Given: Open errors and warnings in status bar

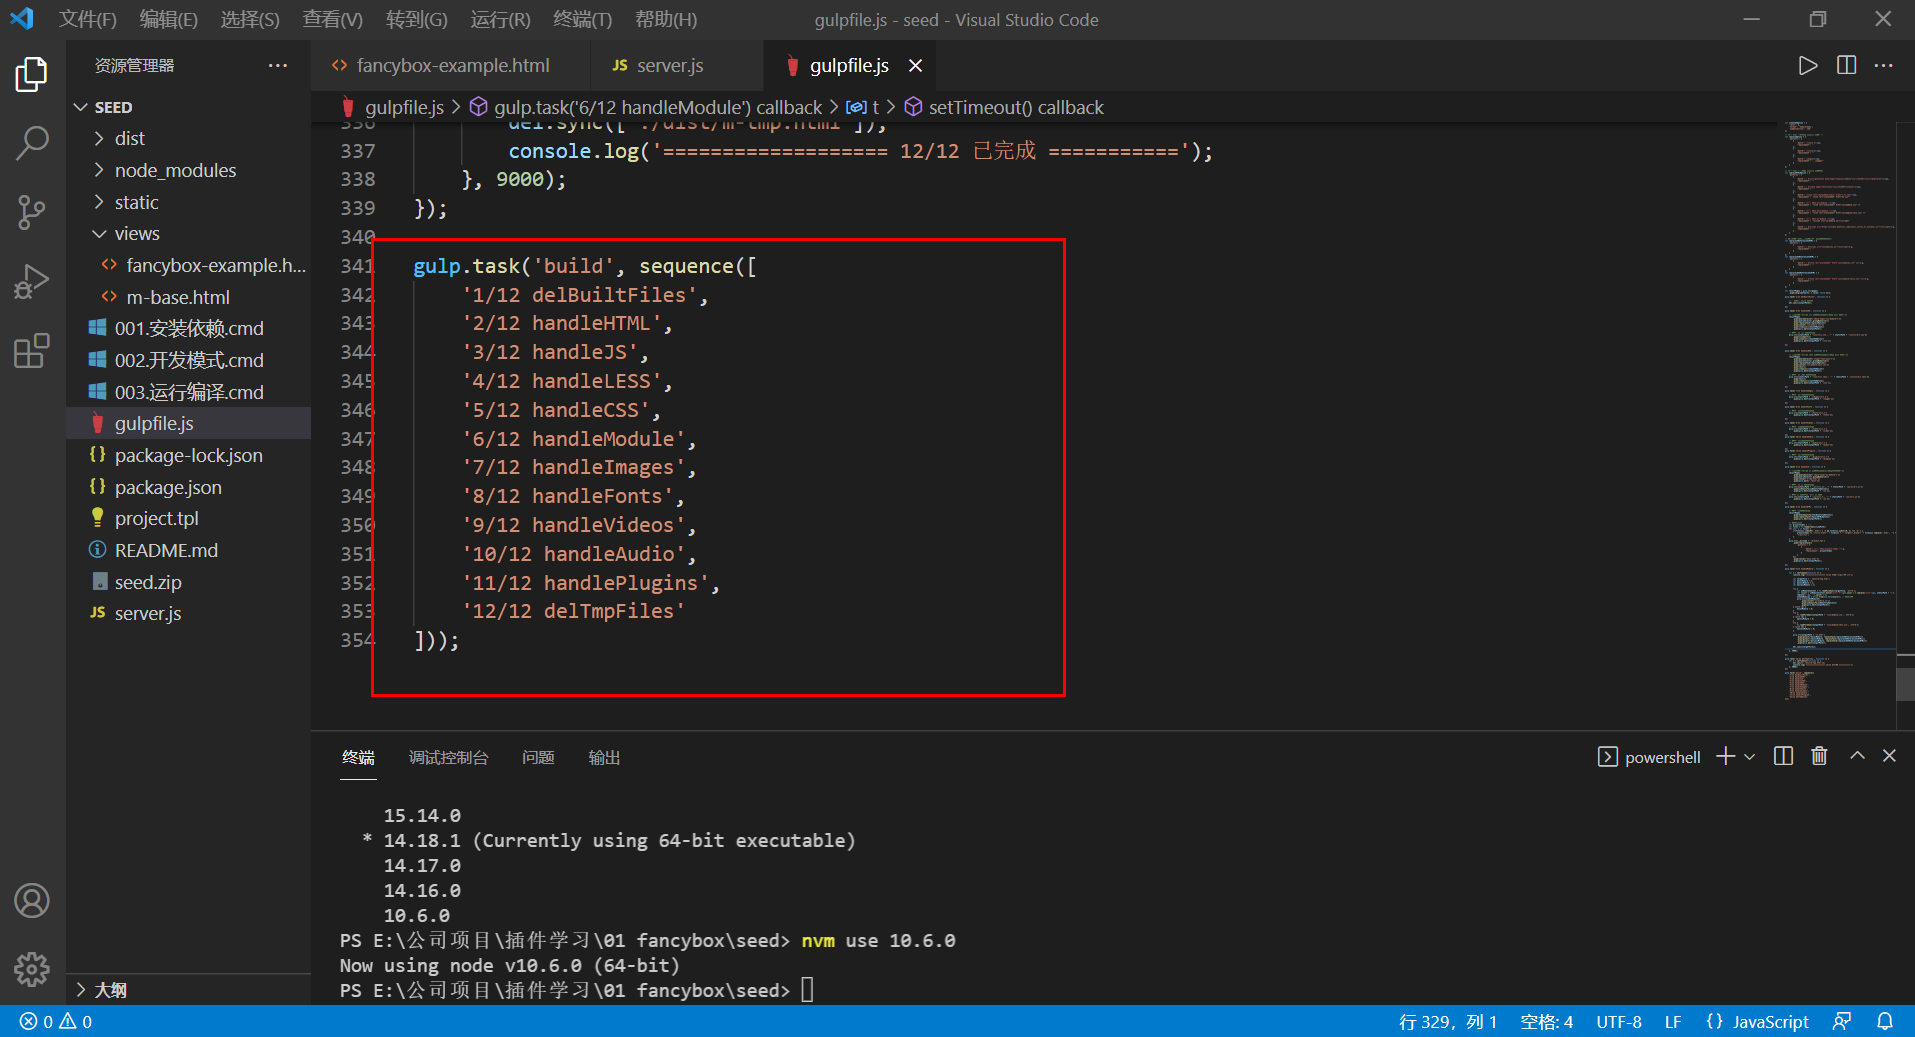Looking at the screenshot, I should (x=56, y=1022).
